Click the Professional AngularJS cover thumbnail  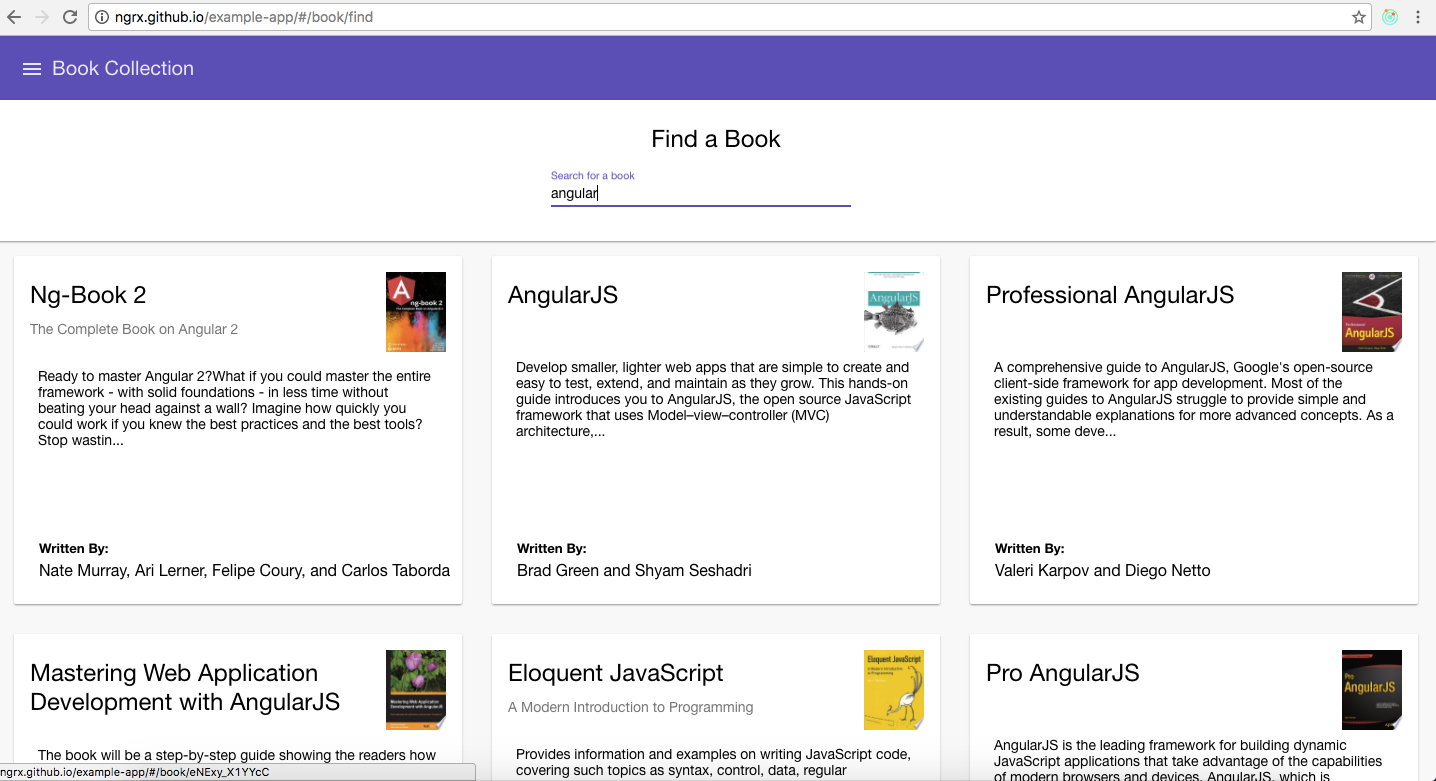pos(1372,312)
